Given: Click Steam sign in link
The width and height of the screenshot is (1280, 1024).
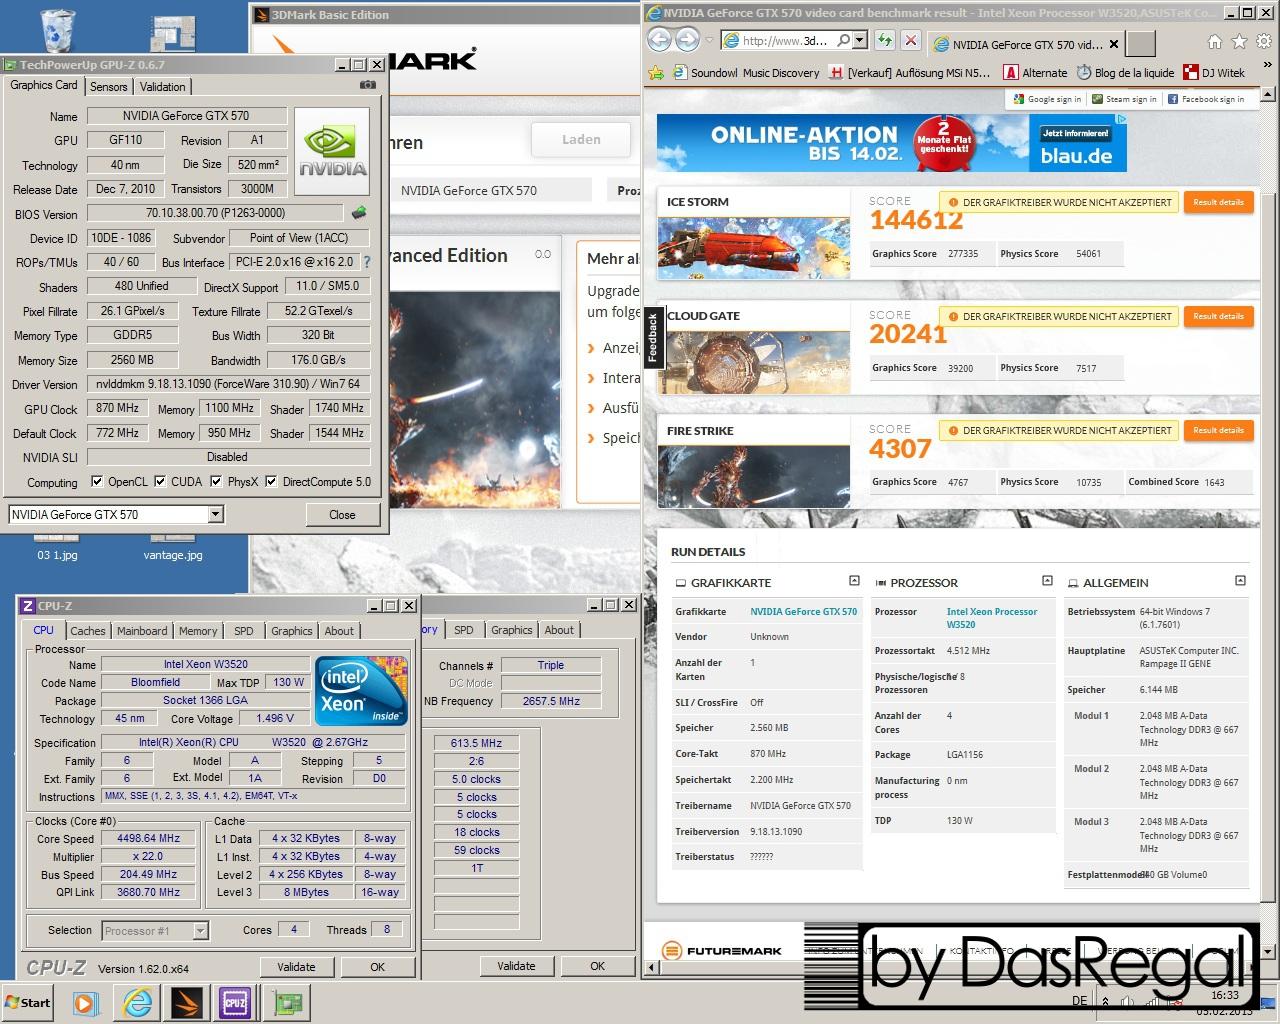Looking at the screenshot, I should pyautogui.click(x=1124, y=99).
